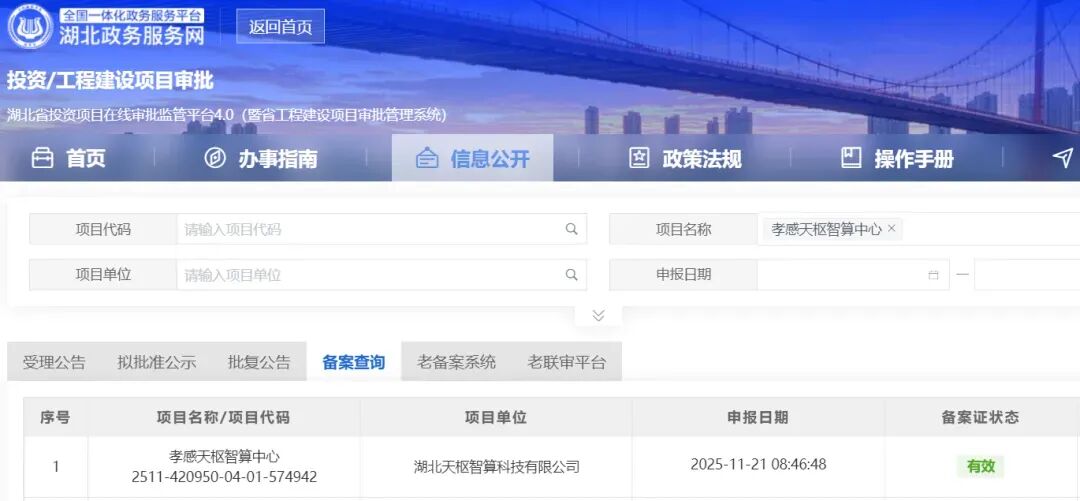The width and height of the screenshot is (1080, 501).
Task: Open the 信息公开 navigation menu
Action: tap(472, 158)
